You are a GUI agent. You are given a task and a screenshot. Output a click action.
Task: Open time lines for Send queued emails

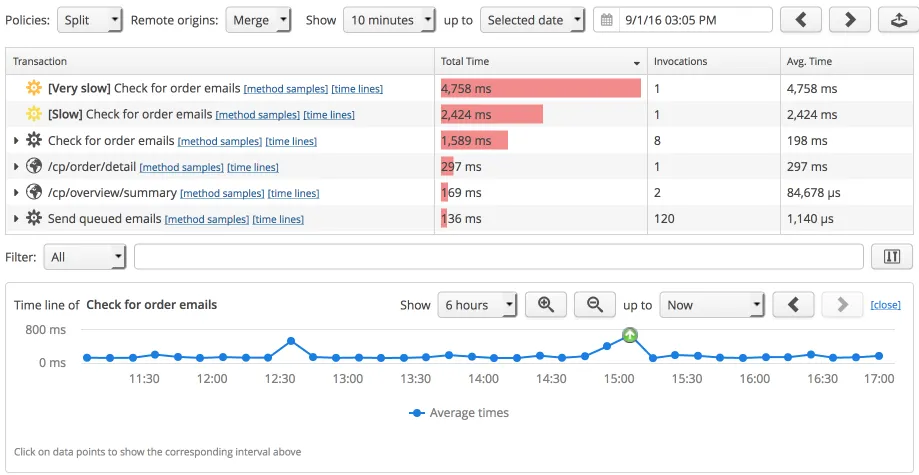coord(278,219)
